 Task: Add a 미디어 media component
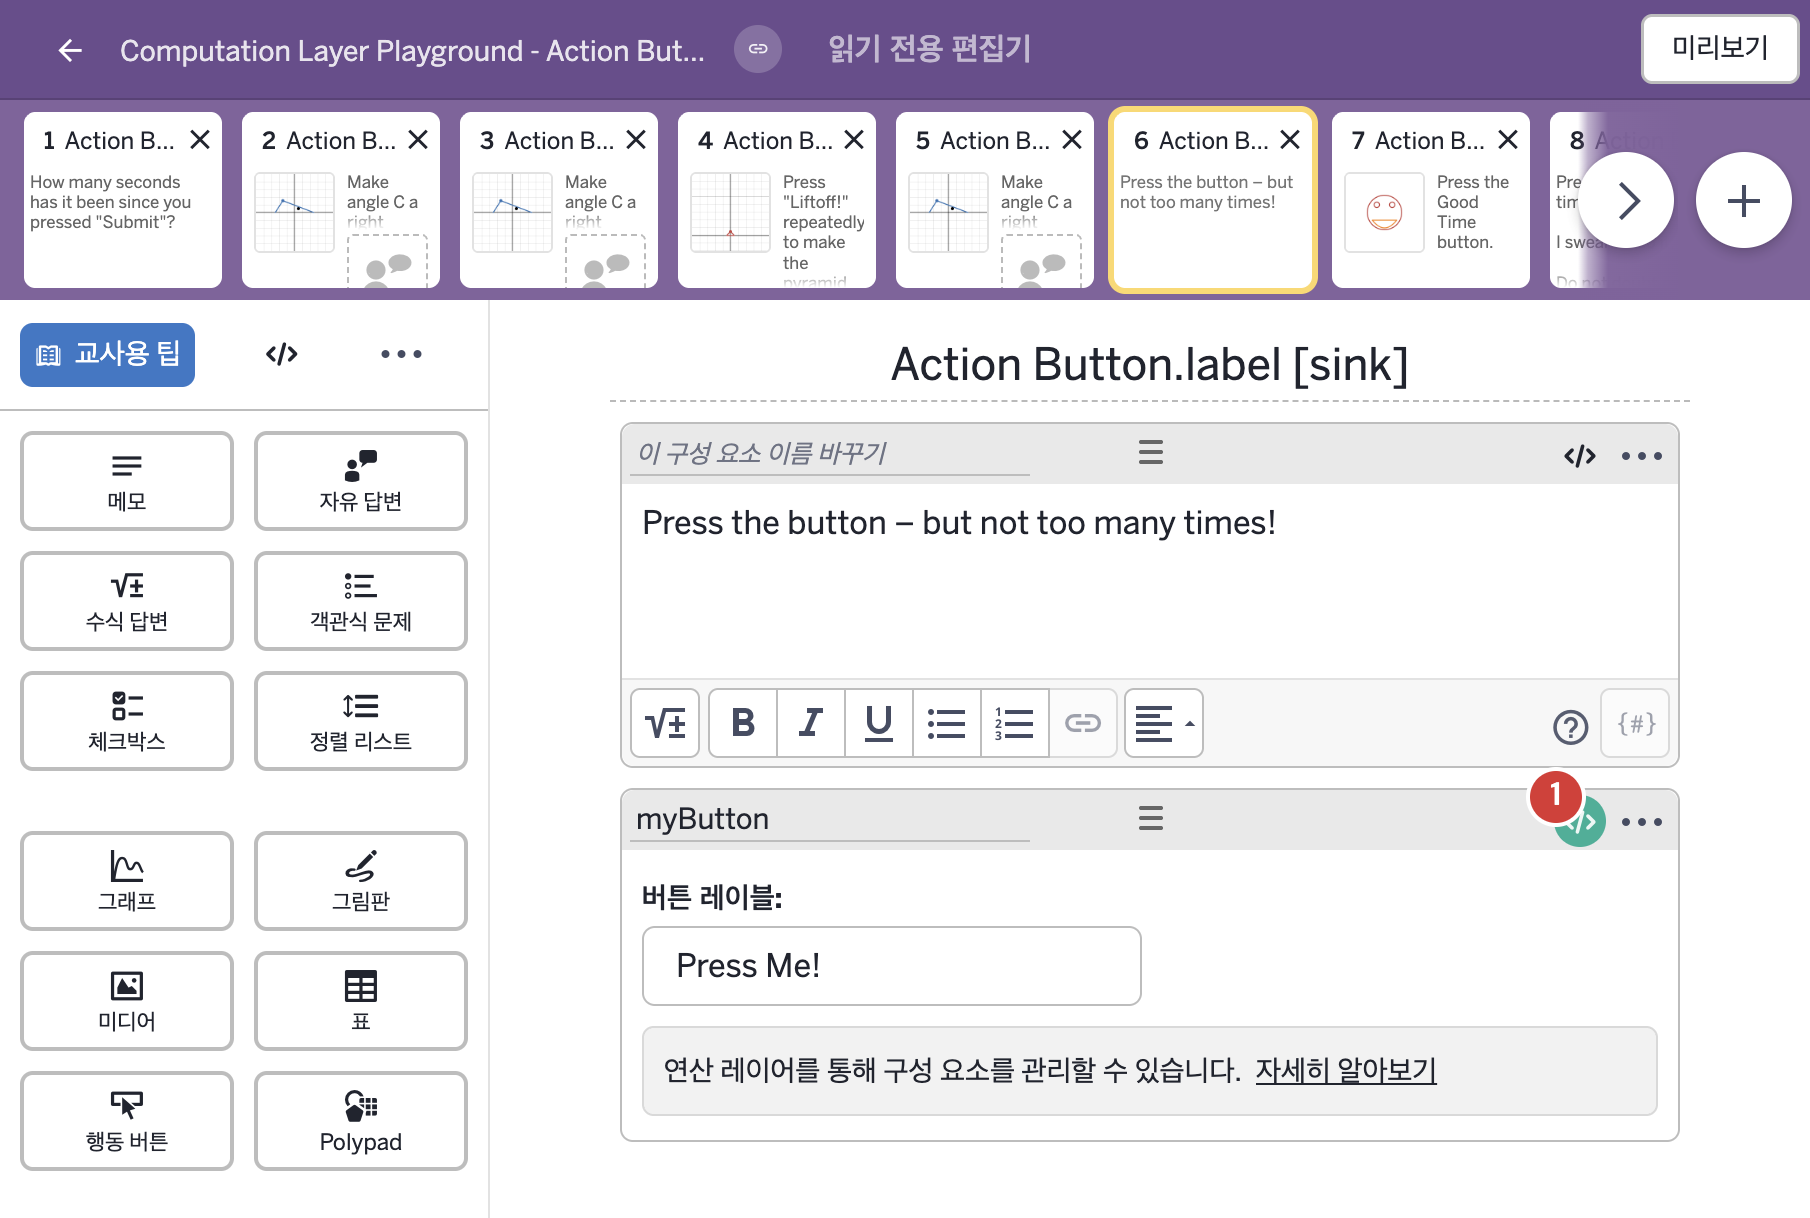(127, 1001)
